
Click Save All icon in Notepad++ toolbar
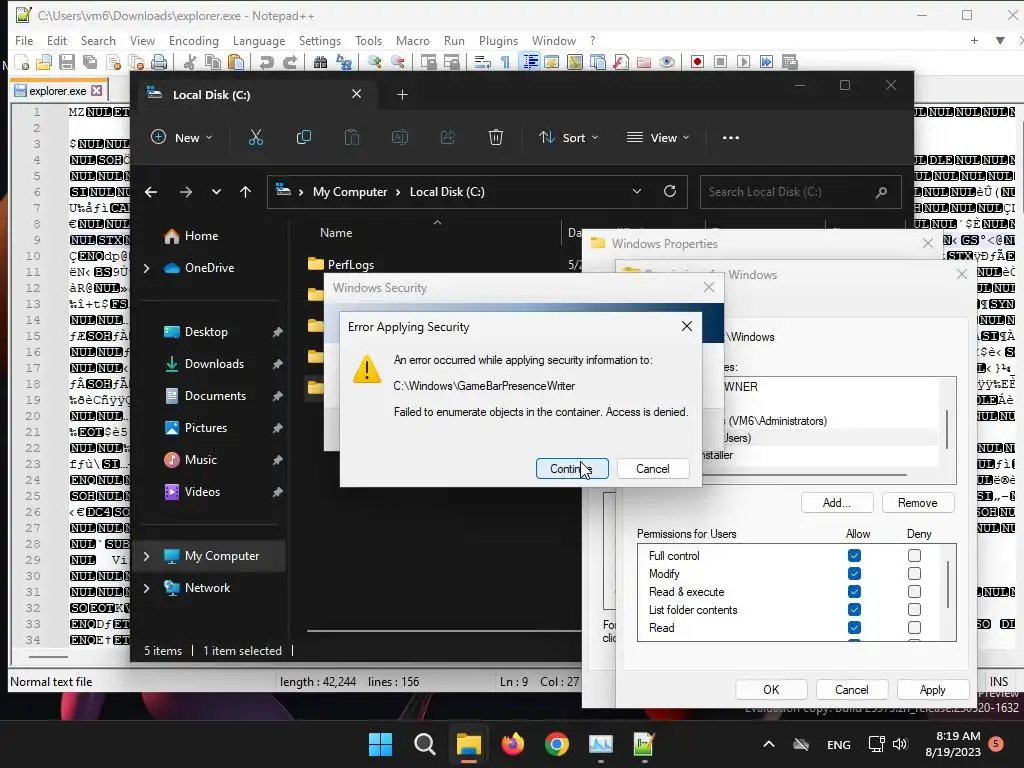point(89,62)
